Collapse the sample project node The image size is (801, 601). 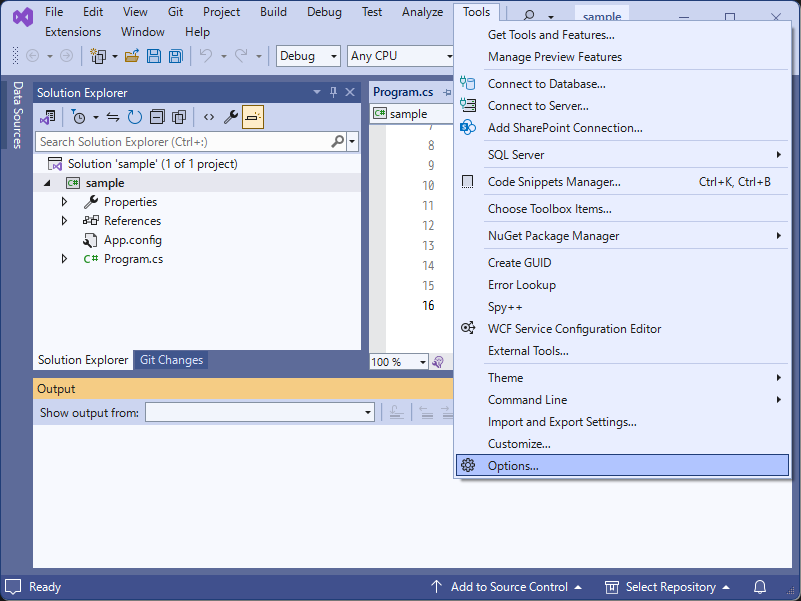click(48, 183)
